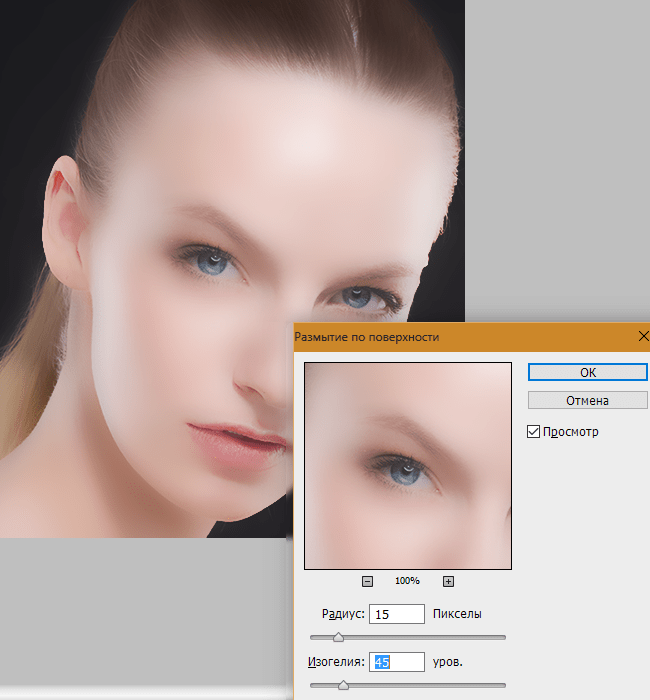Image resolution: width=650 pixels, height=700 pixels.
Task: Zoom in the blur preview with plus button
Action: tap(448, 581)
